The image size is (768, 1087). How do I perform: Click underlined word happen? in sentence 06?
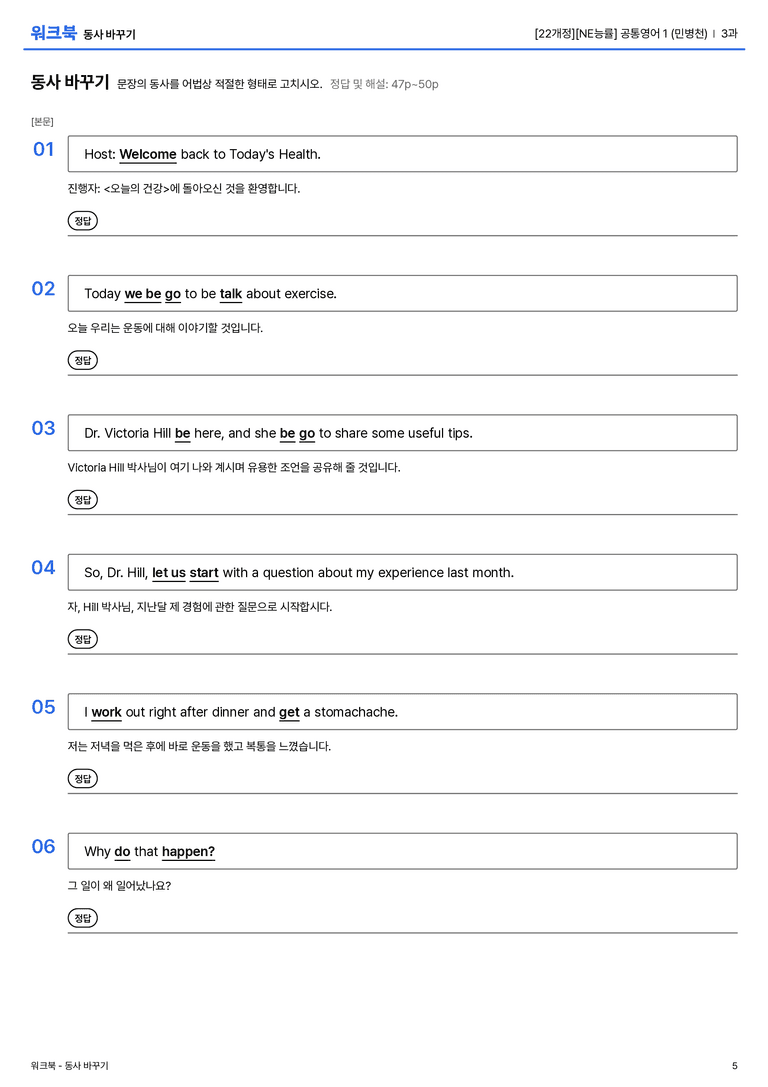(x=189, y=851)
